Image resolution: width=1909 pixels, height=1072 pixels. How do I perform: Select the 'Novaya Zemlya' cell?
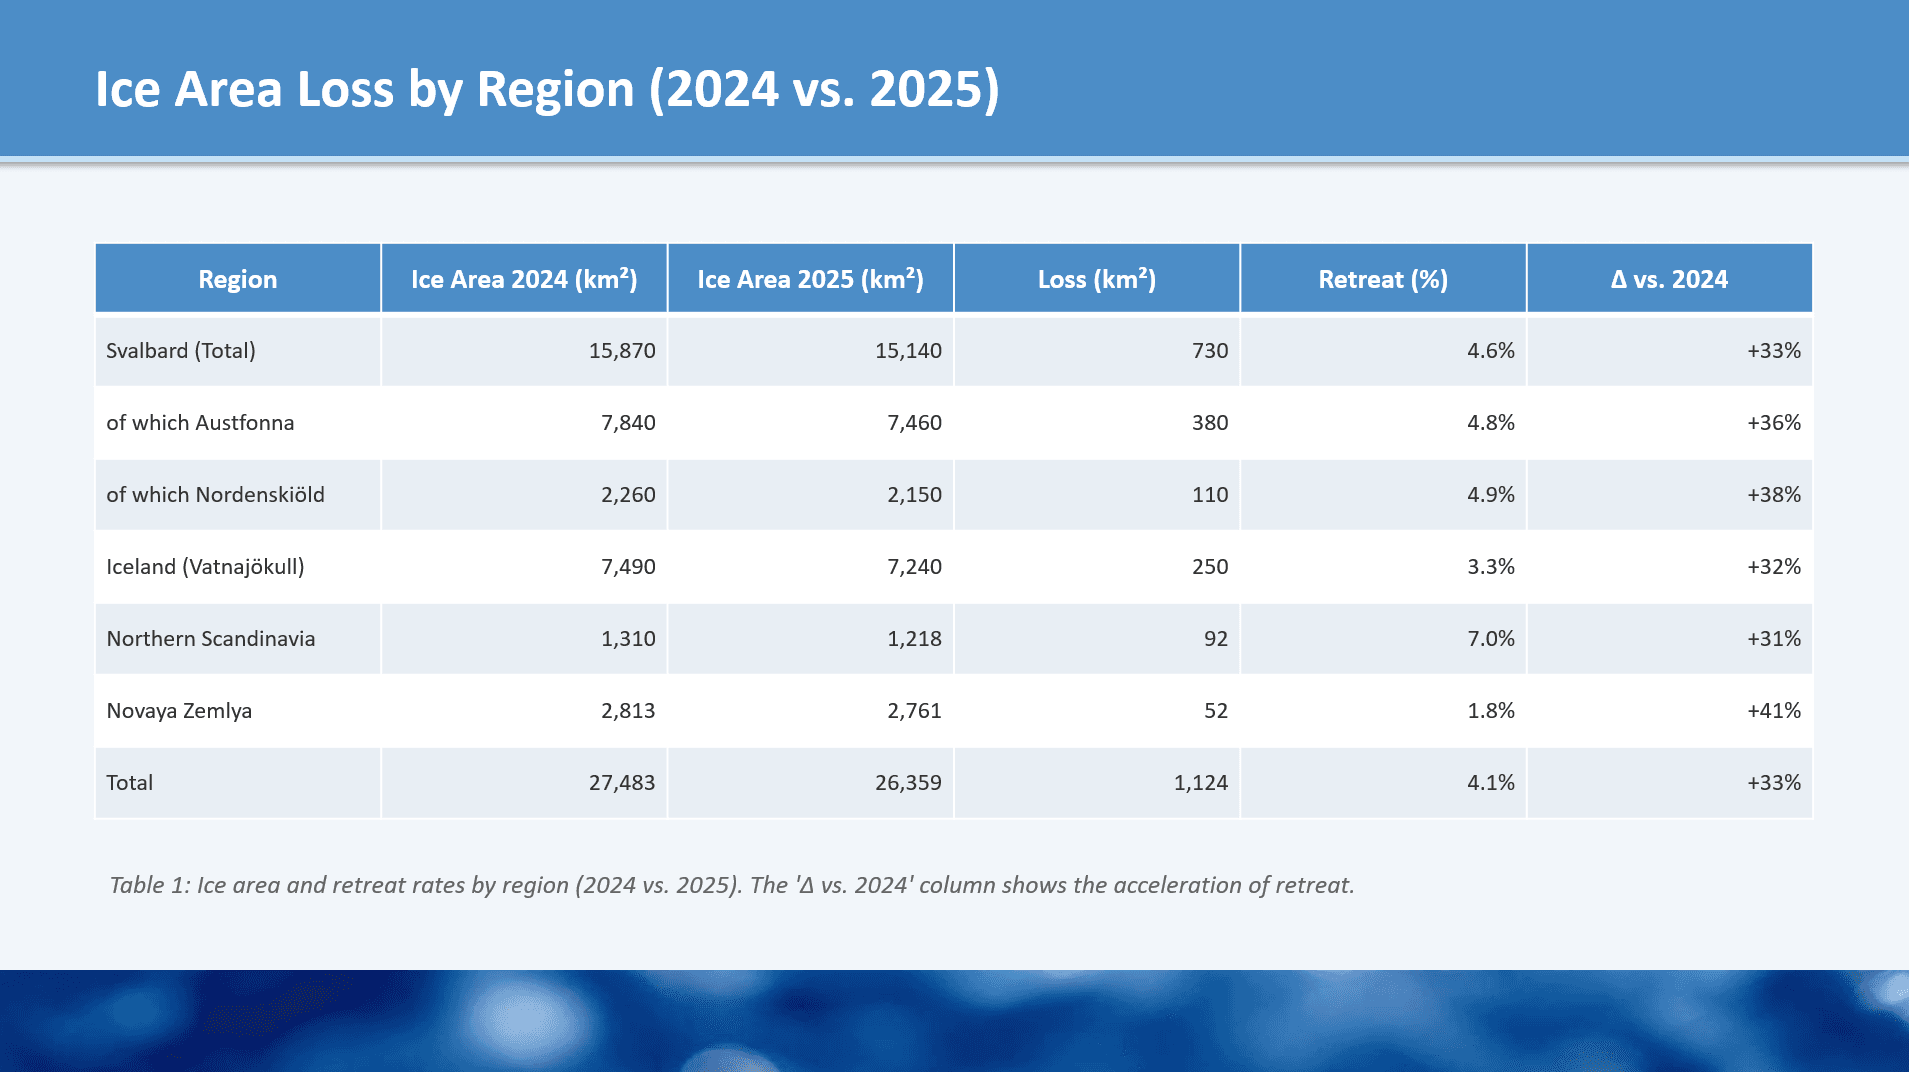[x=179, y=711]
